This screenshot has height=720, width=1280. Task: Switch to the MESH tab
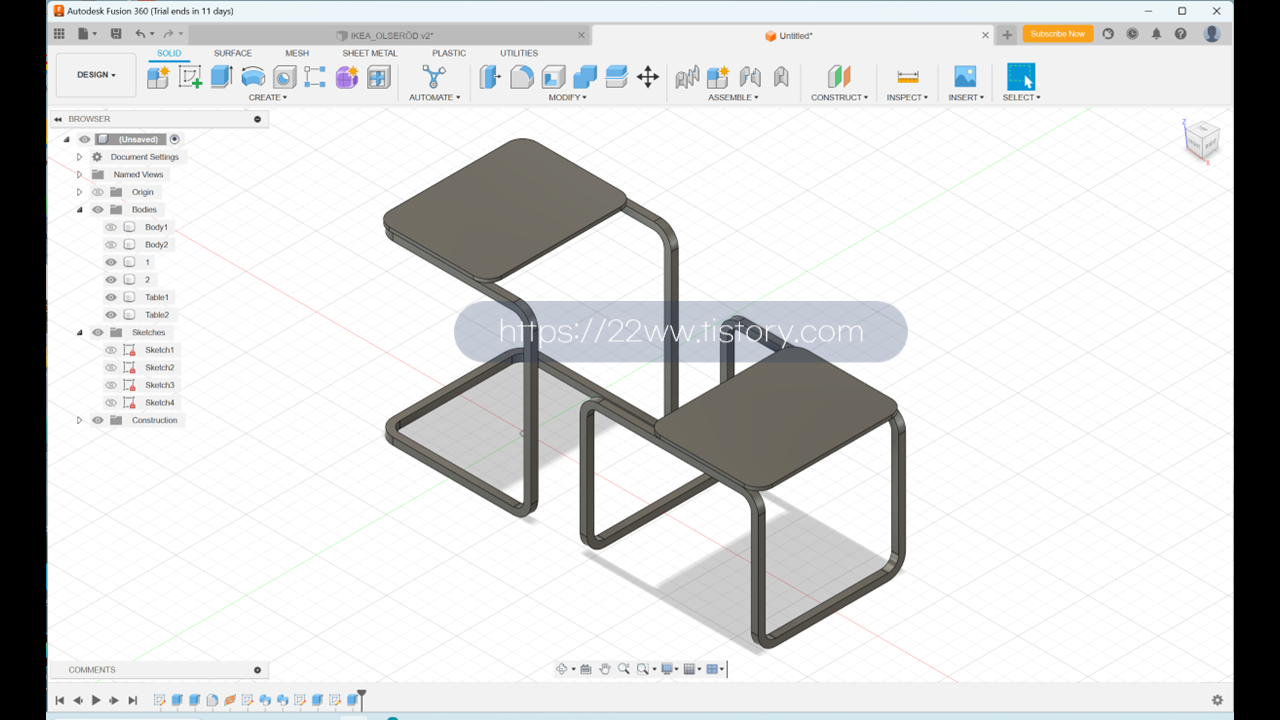click(x=297, y=53)
